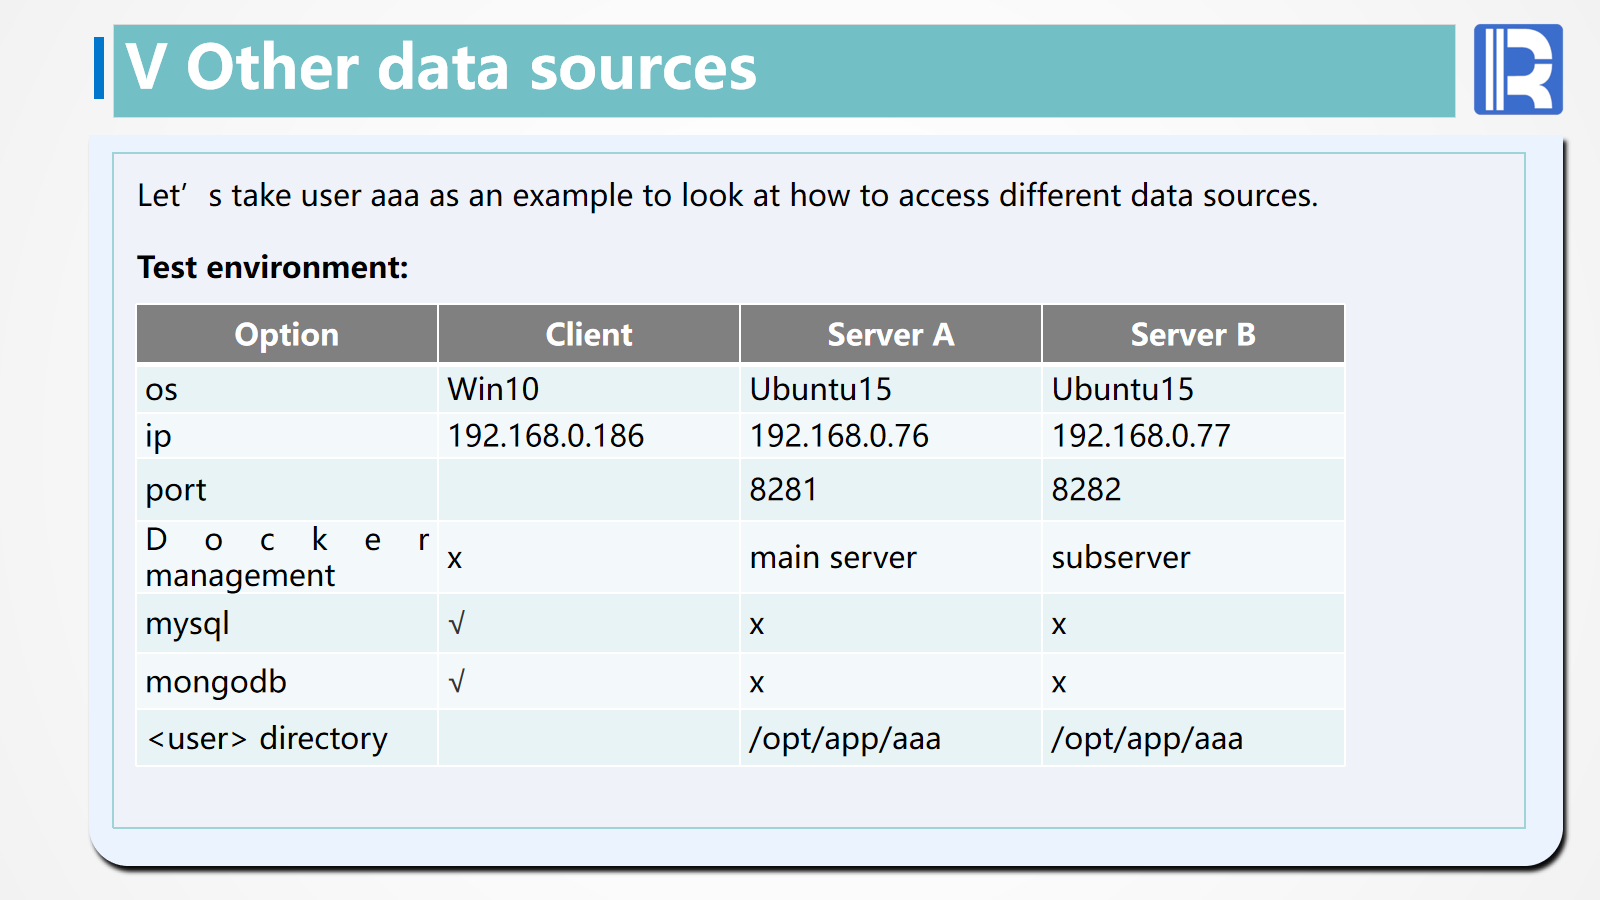Click the mysql check mark under Client
Viewport: 1600px width, 900px height.
pos(456,625)
